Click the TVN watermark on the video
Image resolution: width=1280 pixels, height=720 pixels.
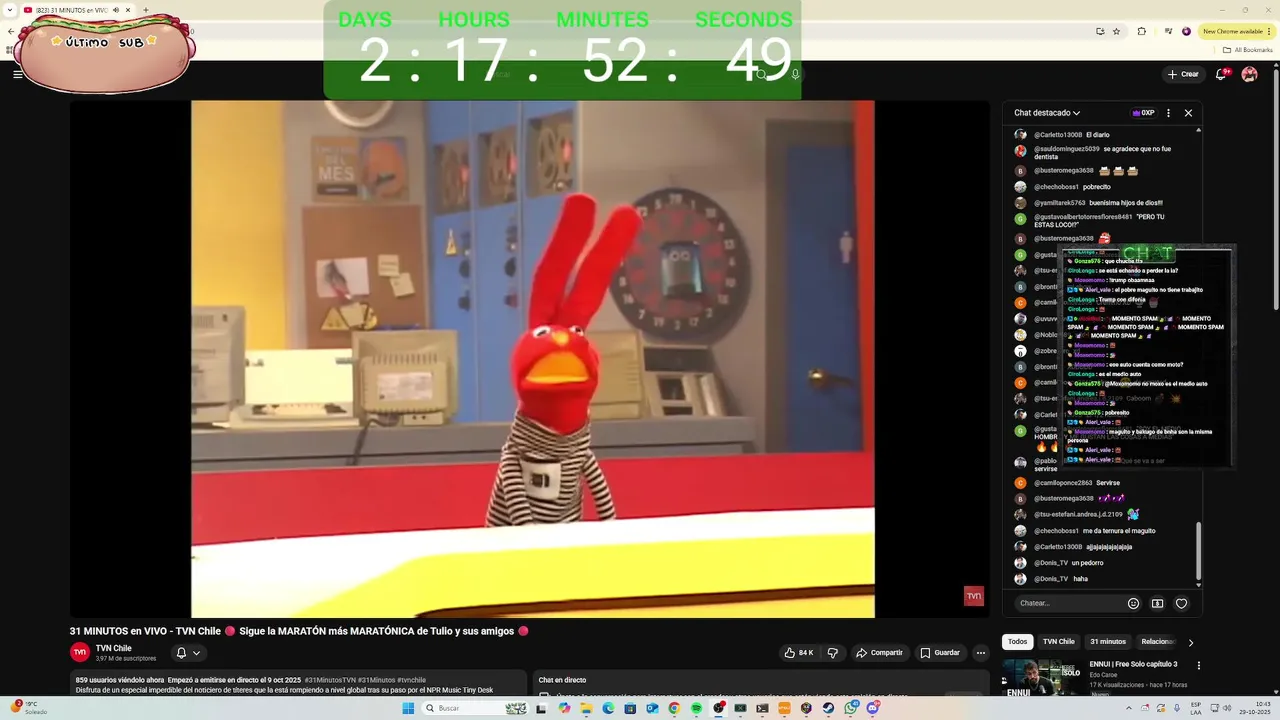click(x=974, y=596)
